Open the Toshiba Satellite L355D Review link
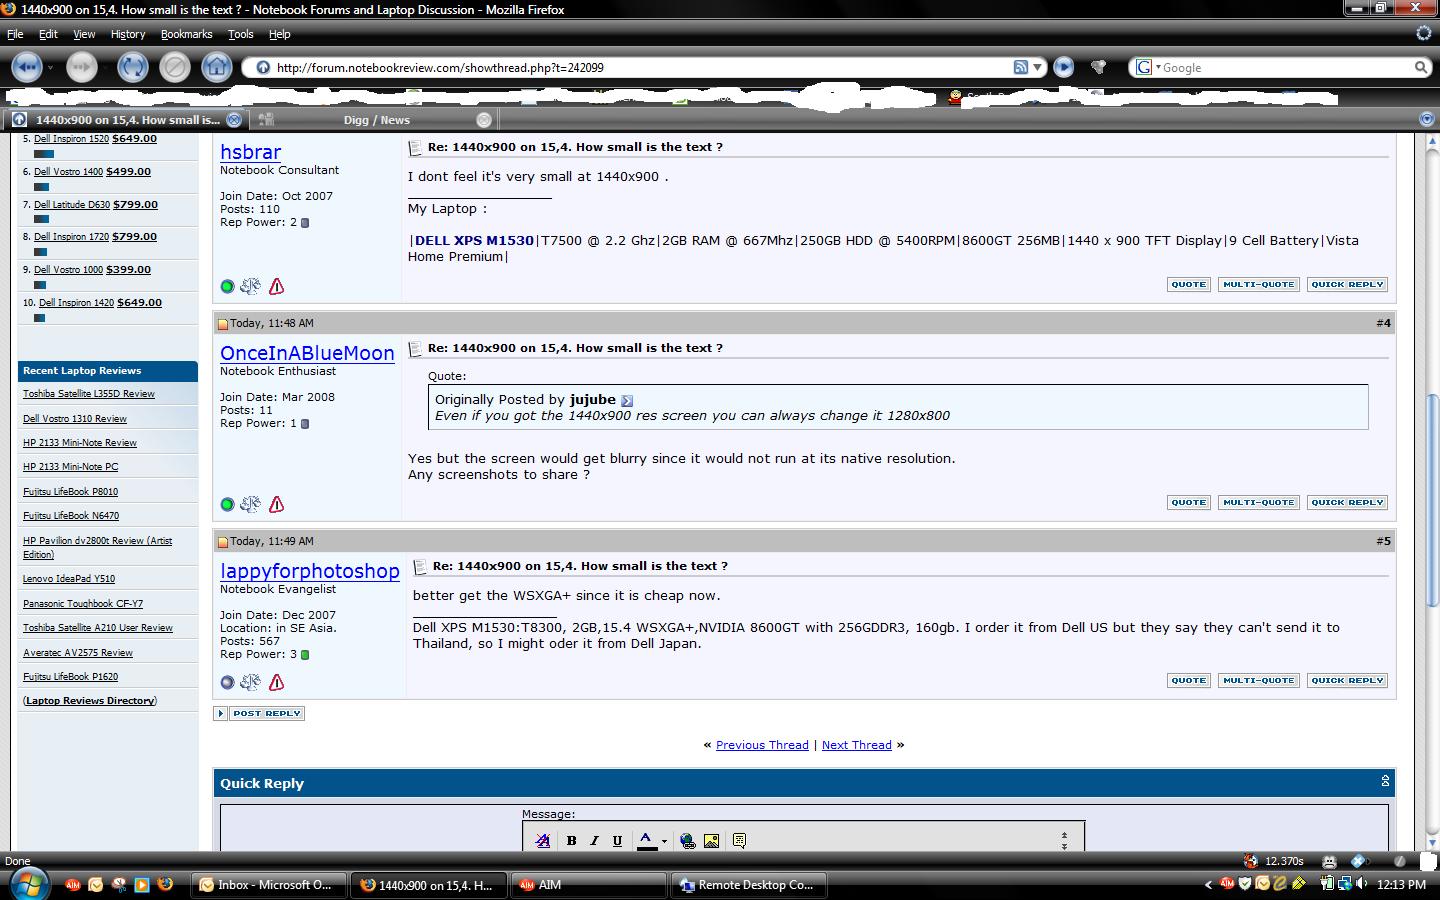The image size is (1440, 900). click(x=89, y=394)
